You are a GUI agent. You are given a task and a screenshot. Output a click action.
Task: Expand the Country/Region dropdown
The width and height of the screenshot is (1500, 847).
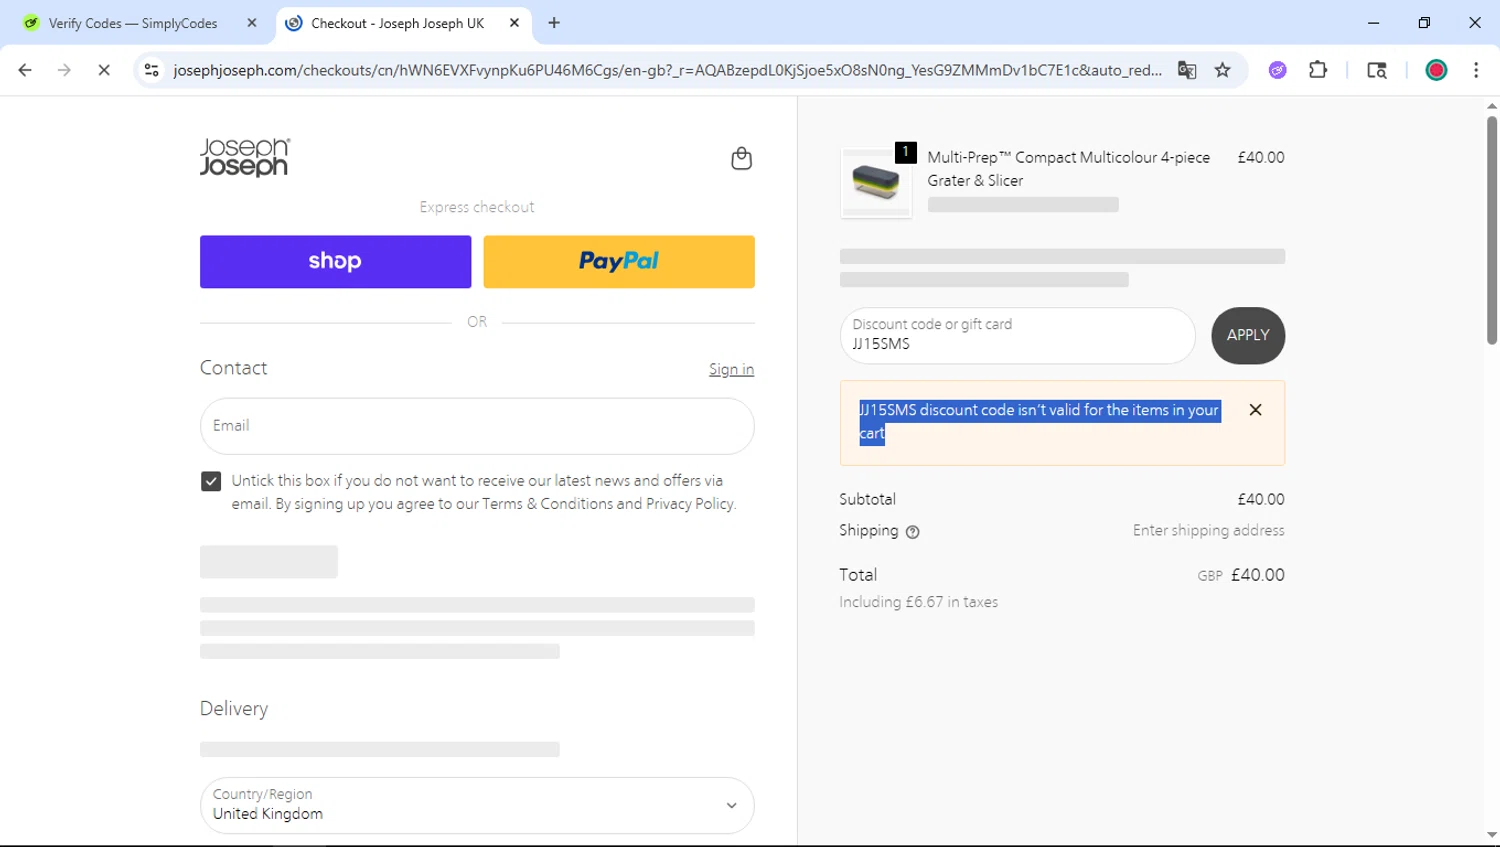point(477,806)
